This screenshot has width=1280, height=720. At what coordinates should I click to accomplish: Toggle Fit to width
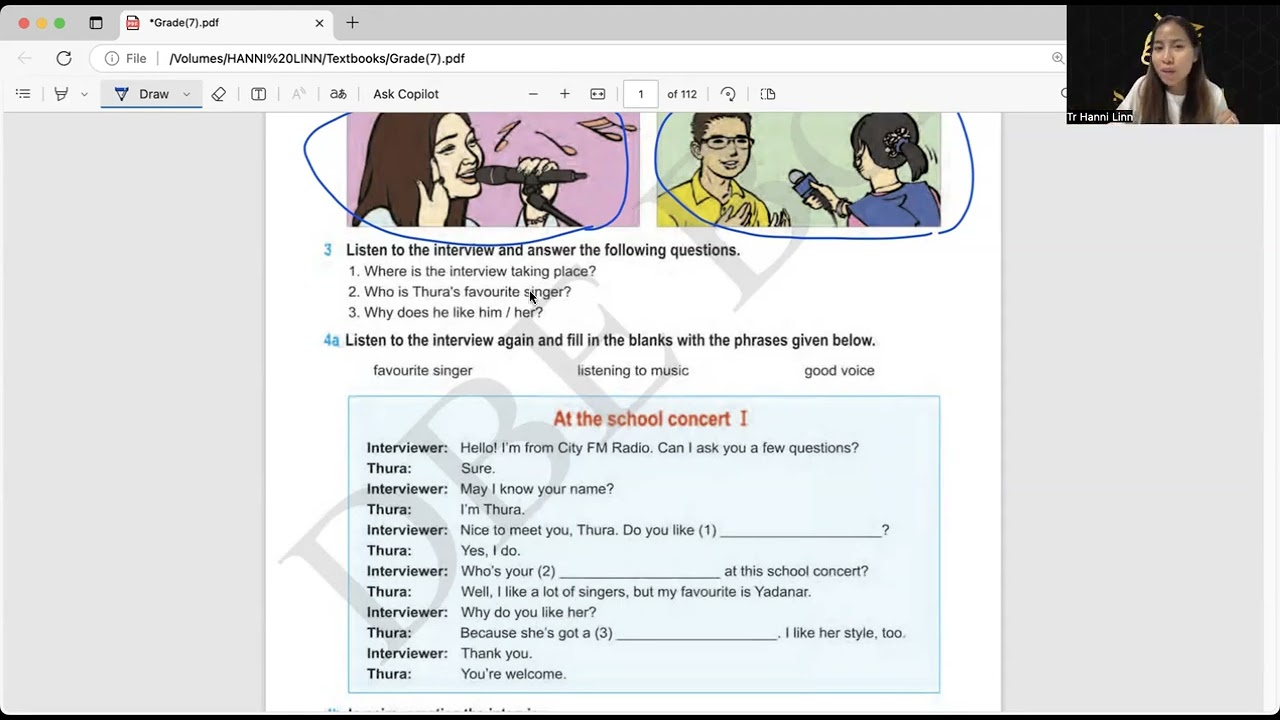[x=598, y=94]
